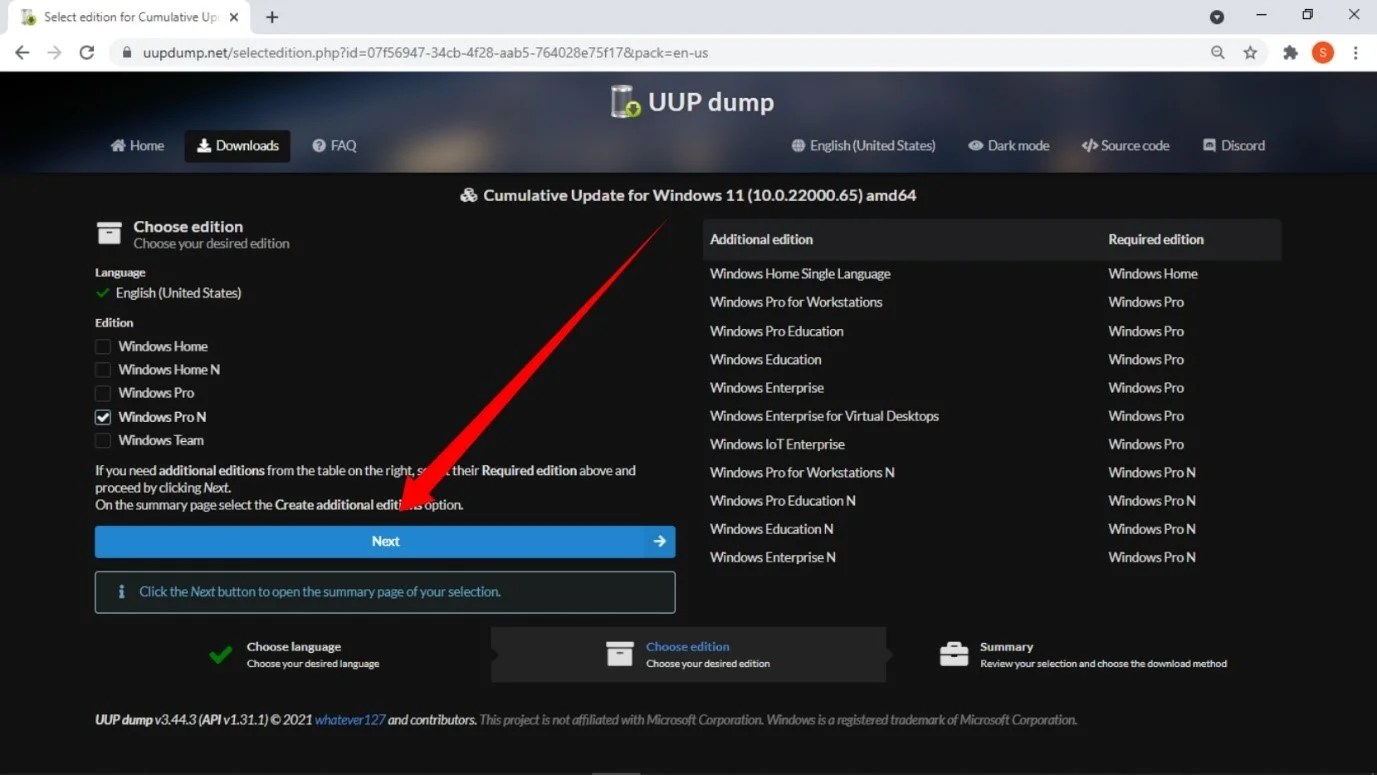
Task: Open a new browser tab
Action: click(x=272, y=17)
